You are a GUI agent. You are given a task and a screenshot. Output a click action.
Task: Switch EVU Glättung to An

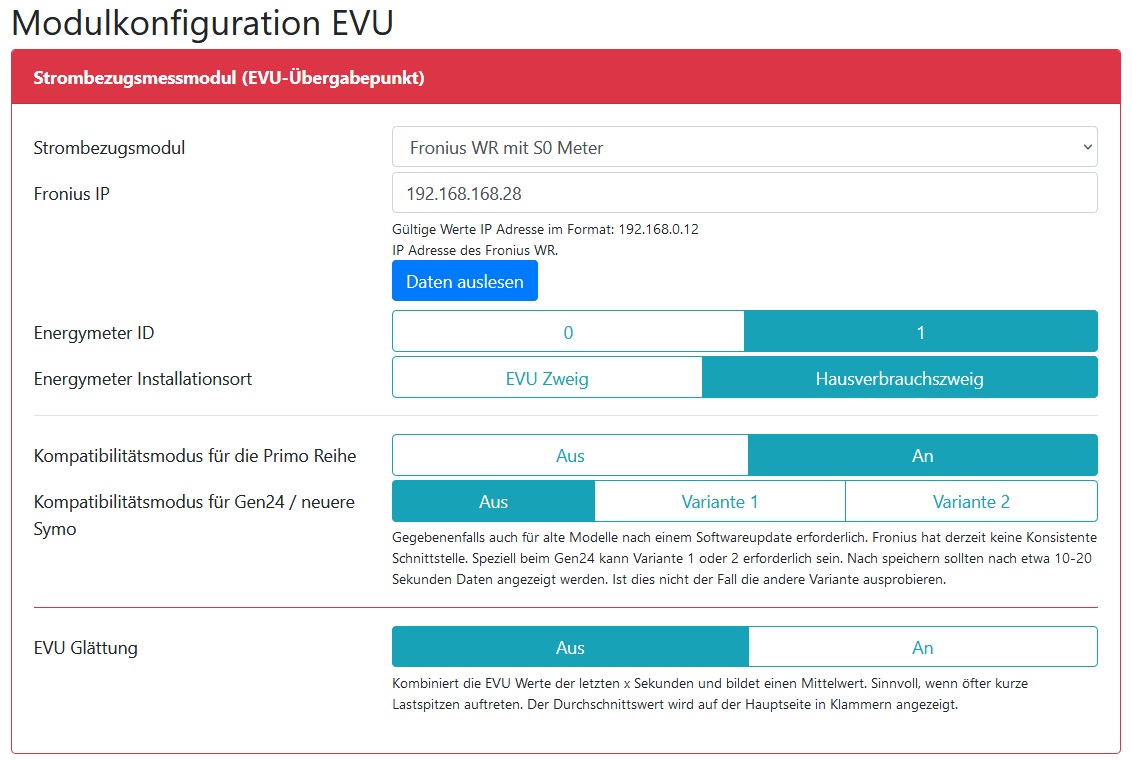(923, 647)
